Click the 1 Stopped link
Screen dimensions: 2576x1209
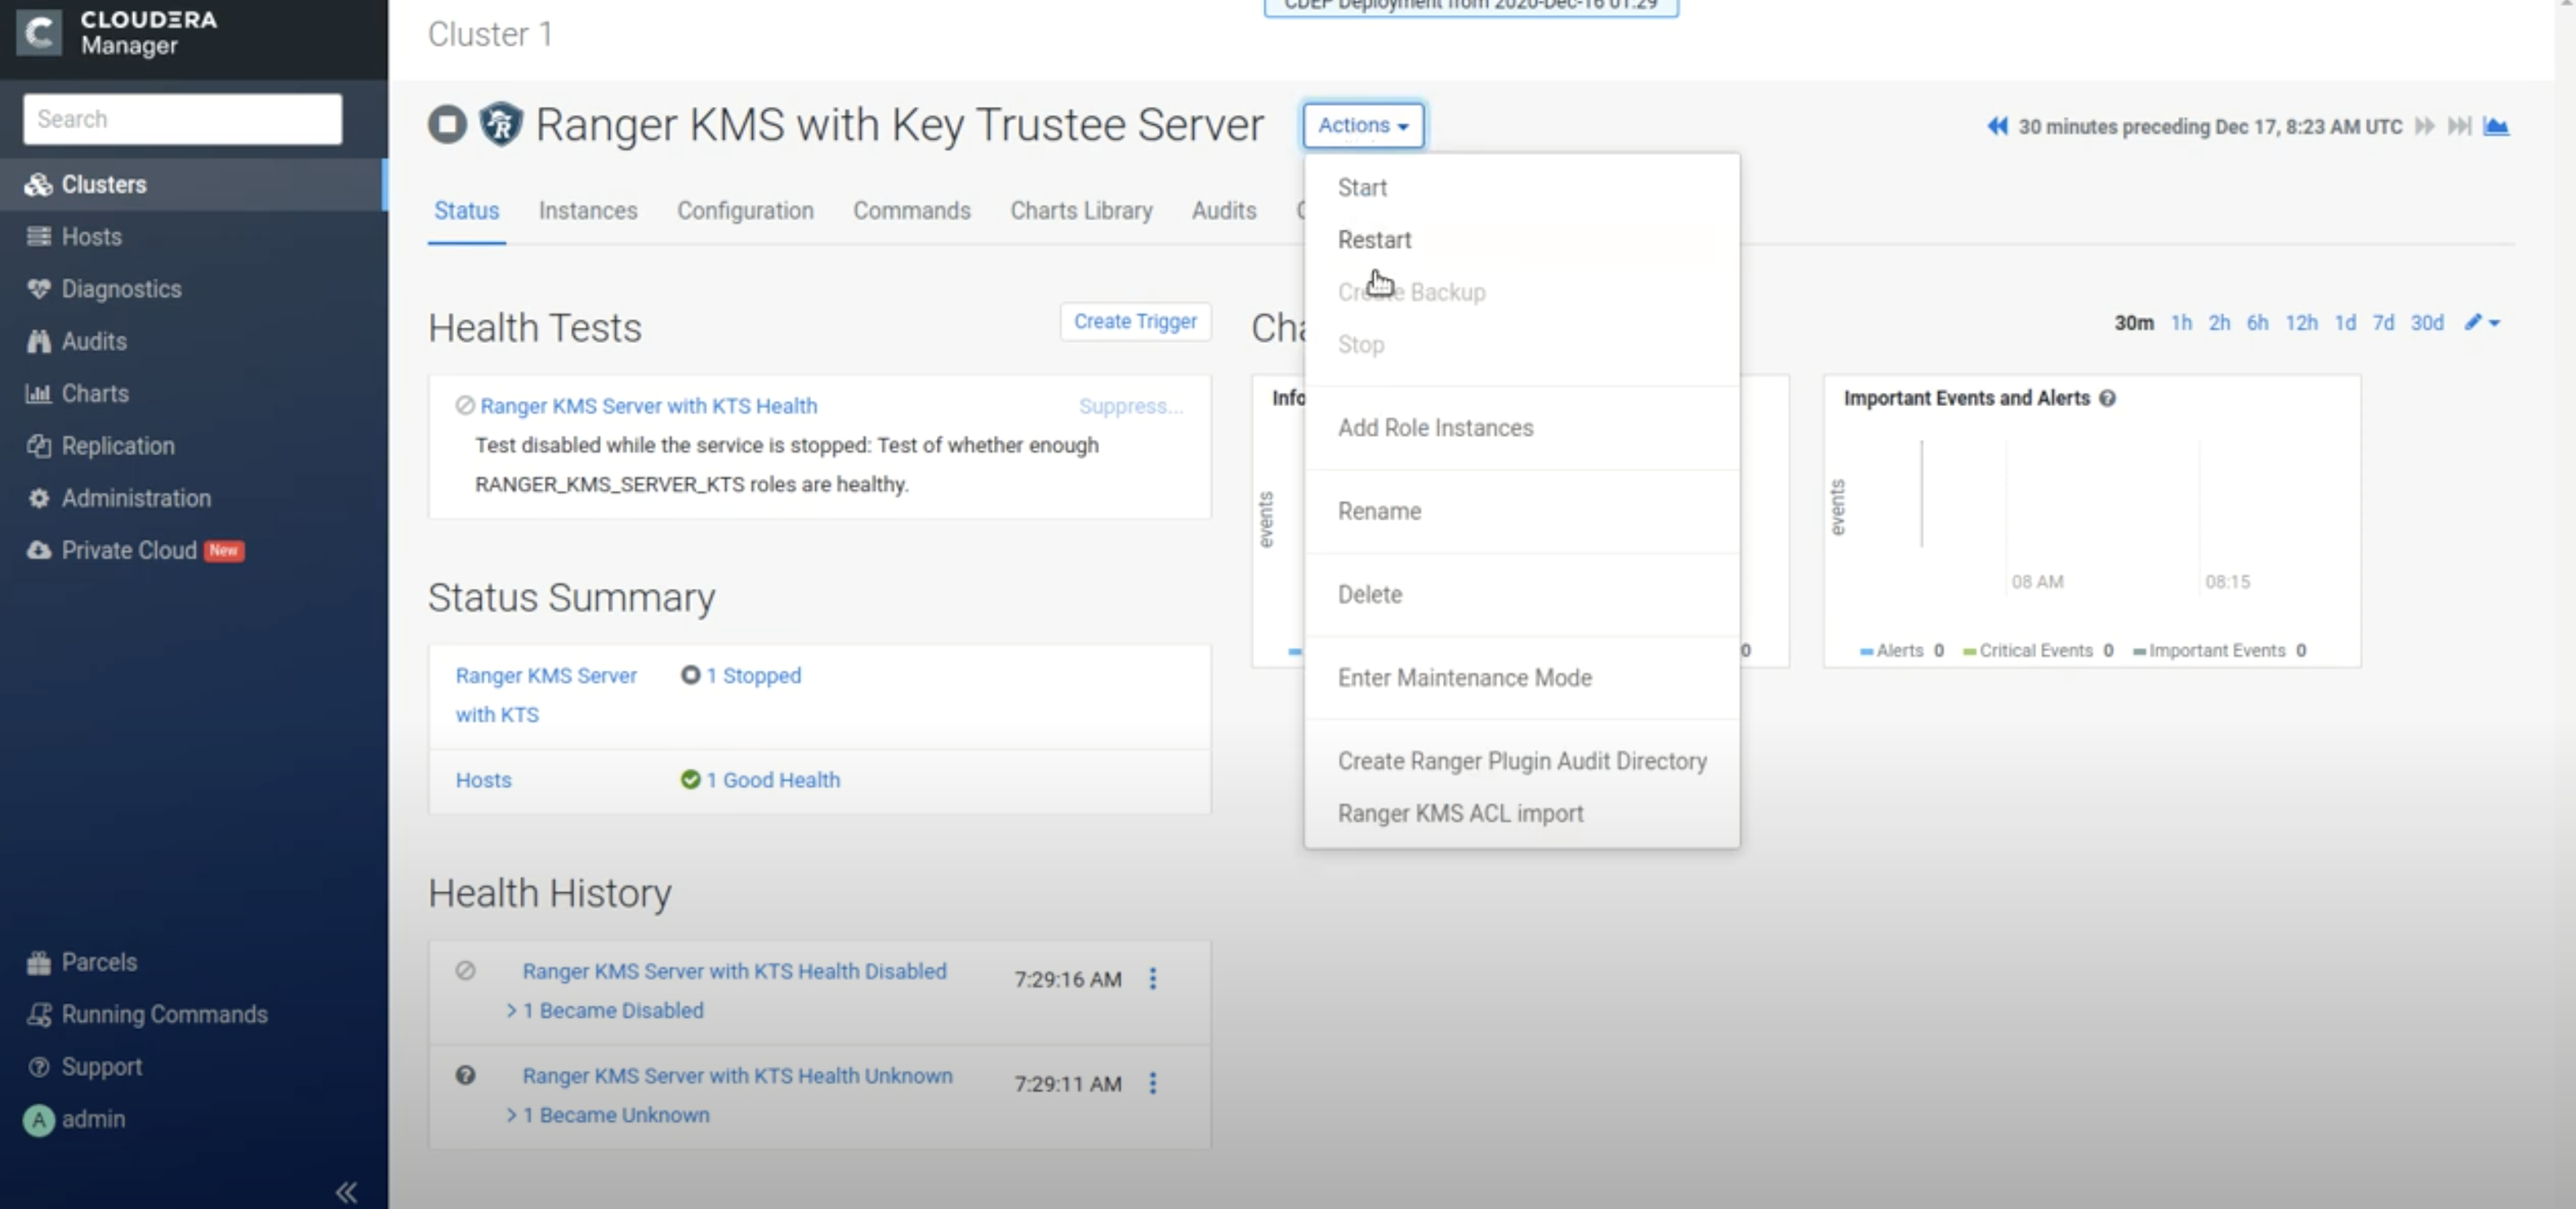[753, 675]
